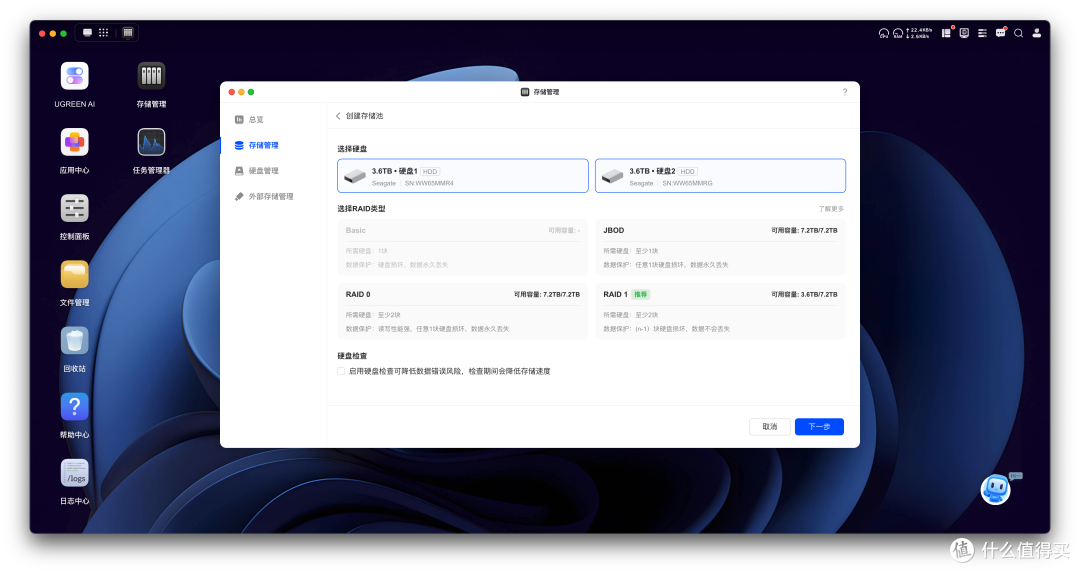1080x573 pixels.
Task: Click the SN:WW65MMR4 serial text
Action: [x=429, y=183]
